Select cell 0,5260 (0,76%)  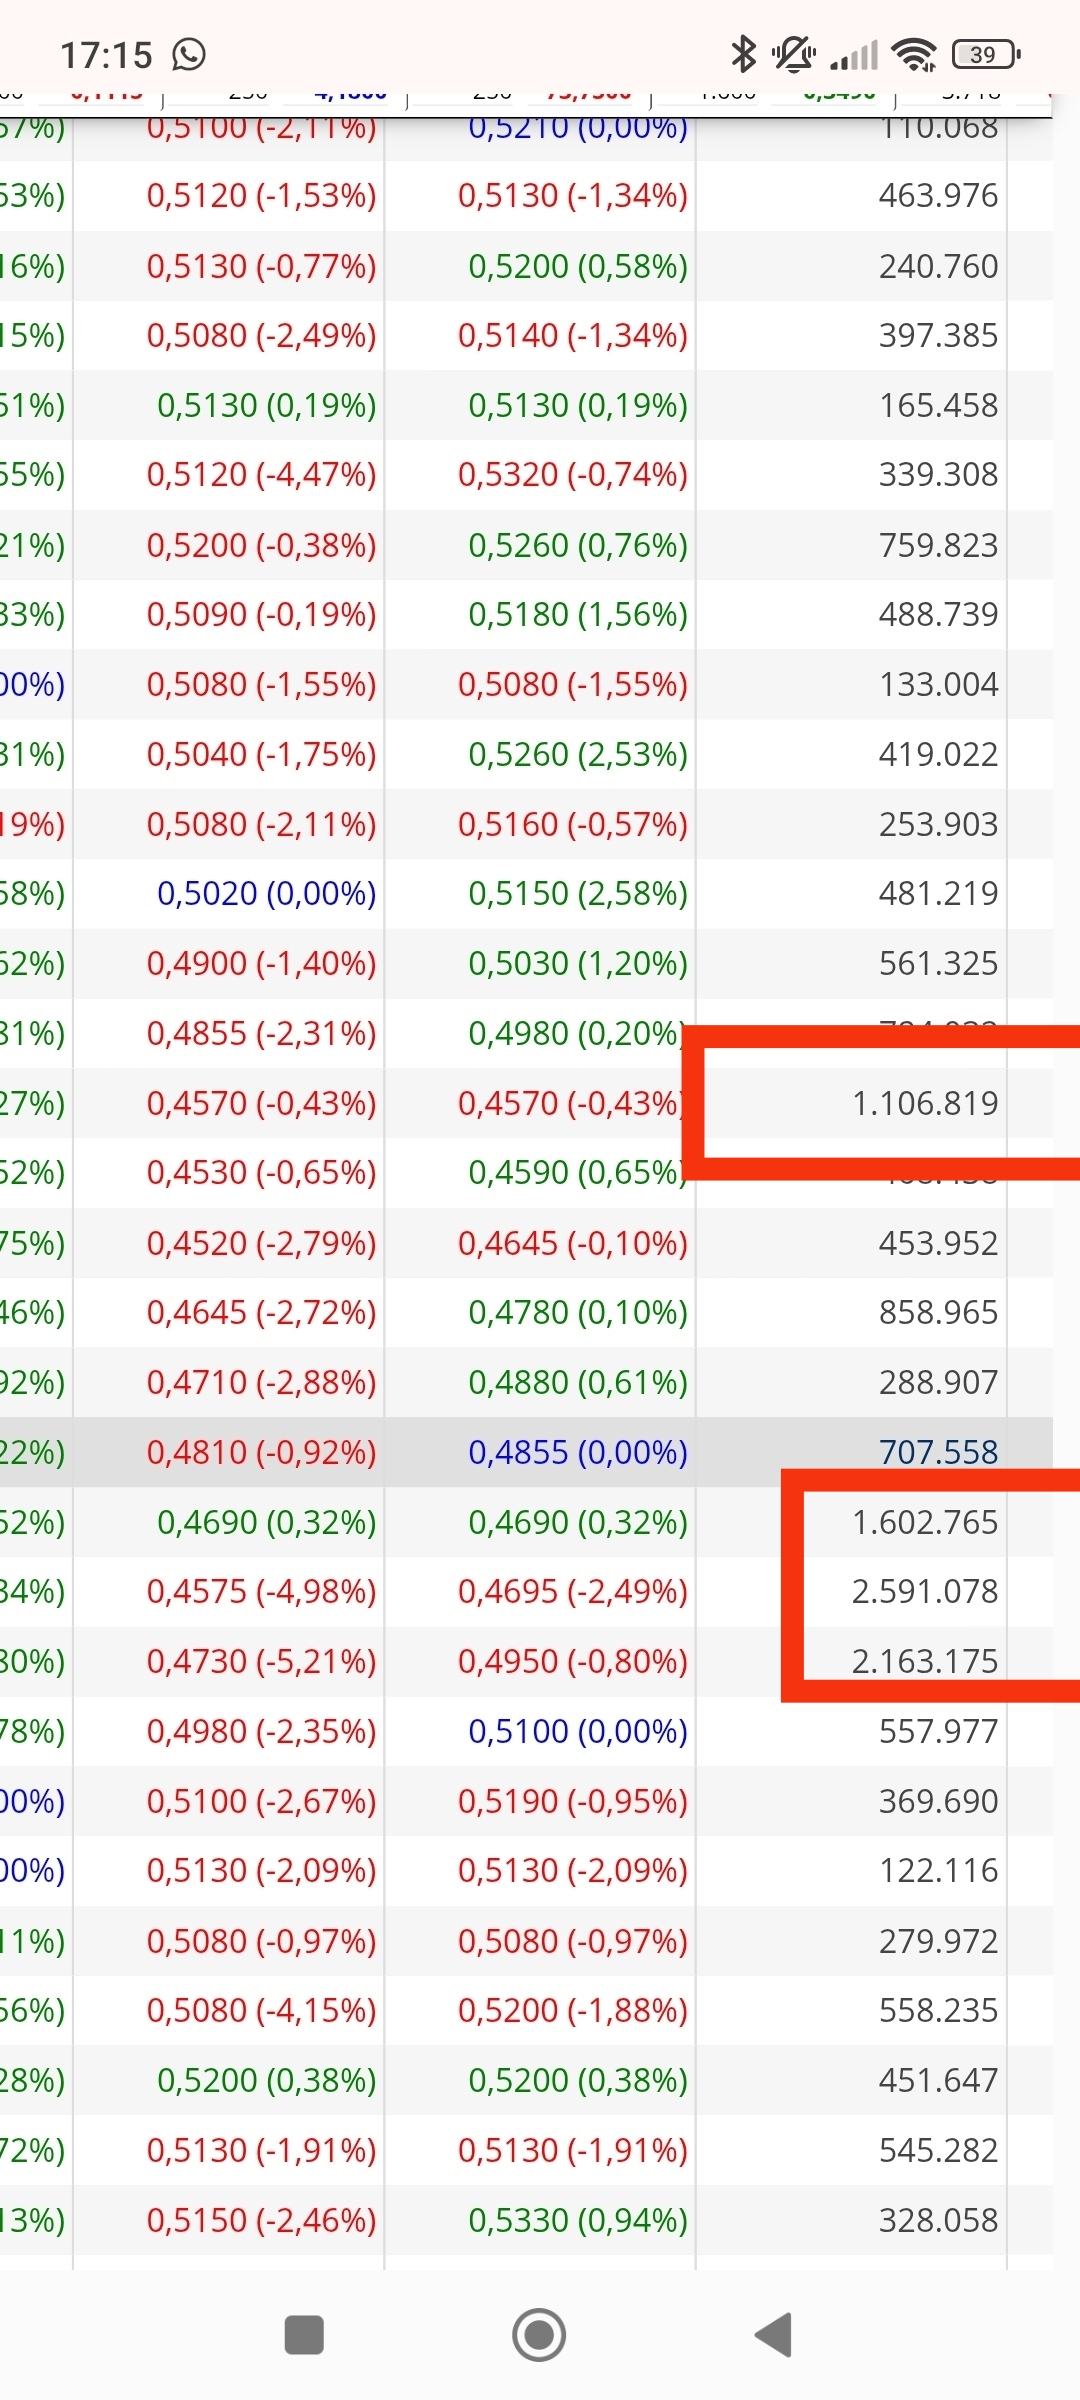(578, 545)
